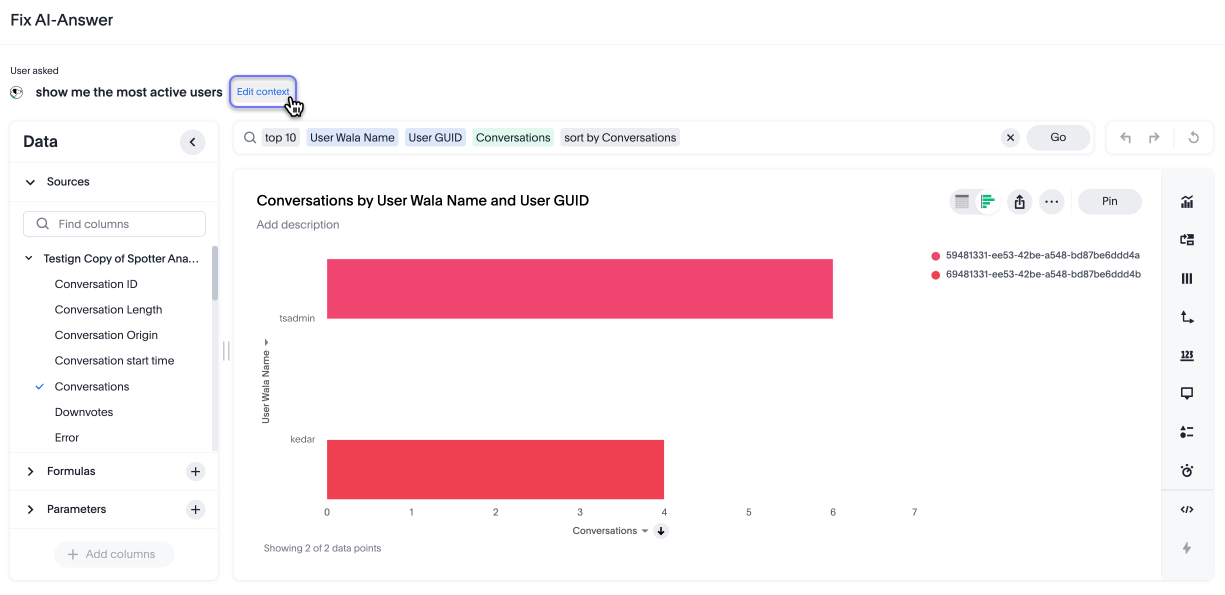This screenshot has width=1225, height=595.
Task: Expand the Parameters section
Action: (32, 509)
